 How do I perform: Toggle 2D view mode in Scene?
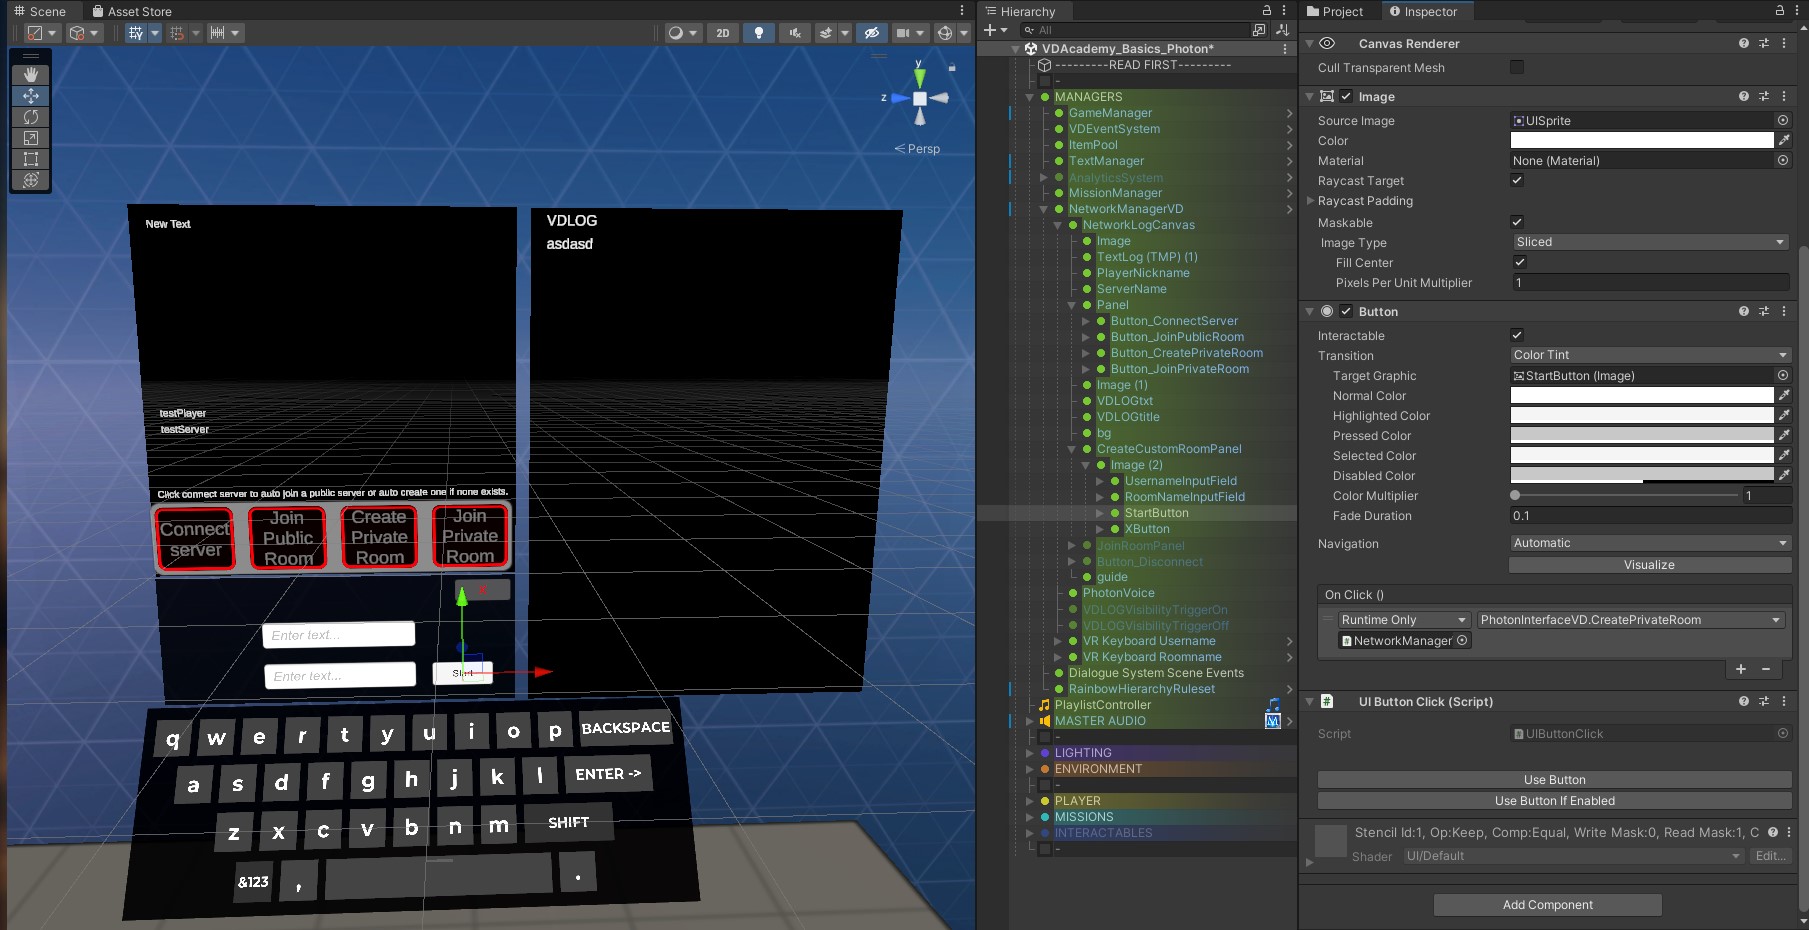pyautogui.click(x=723, y=33)
